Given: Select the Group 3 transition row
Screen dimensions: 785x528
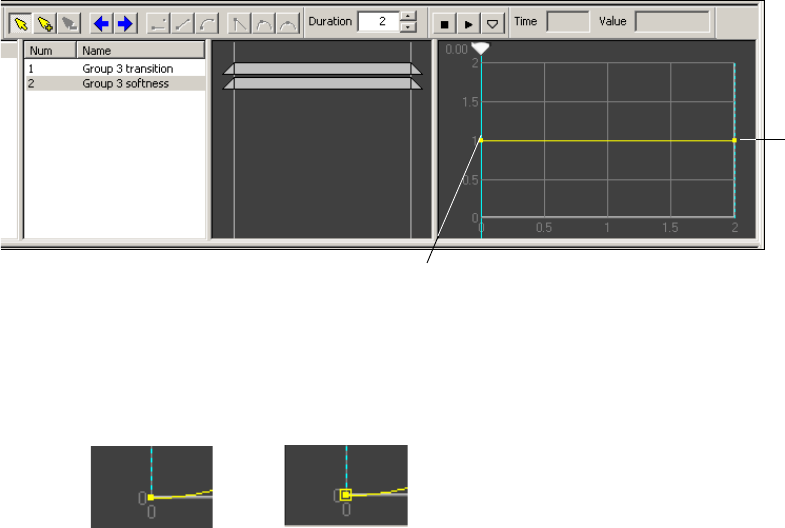Looking at the screenshot, I should click(115, 69).
